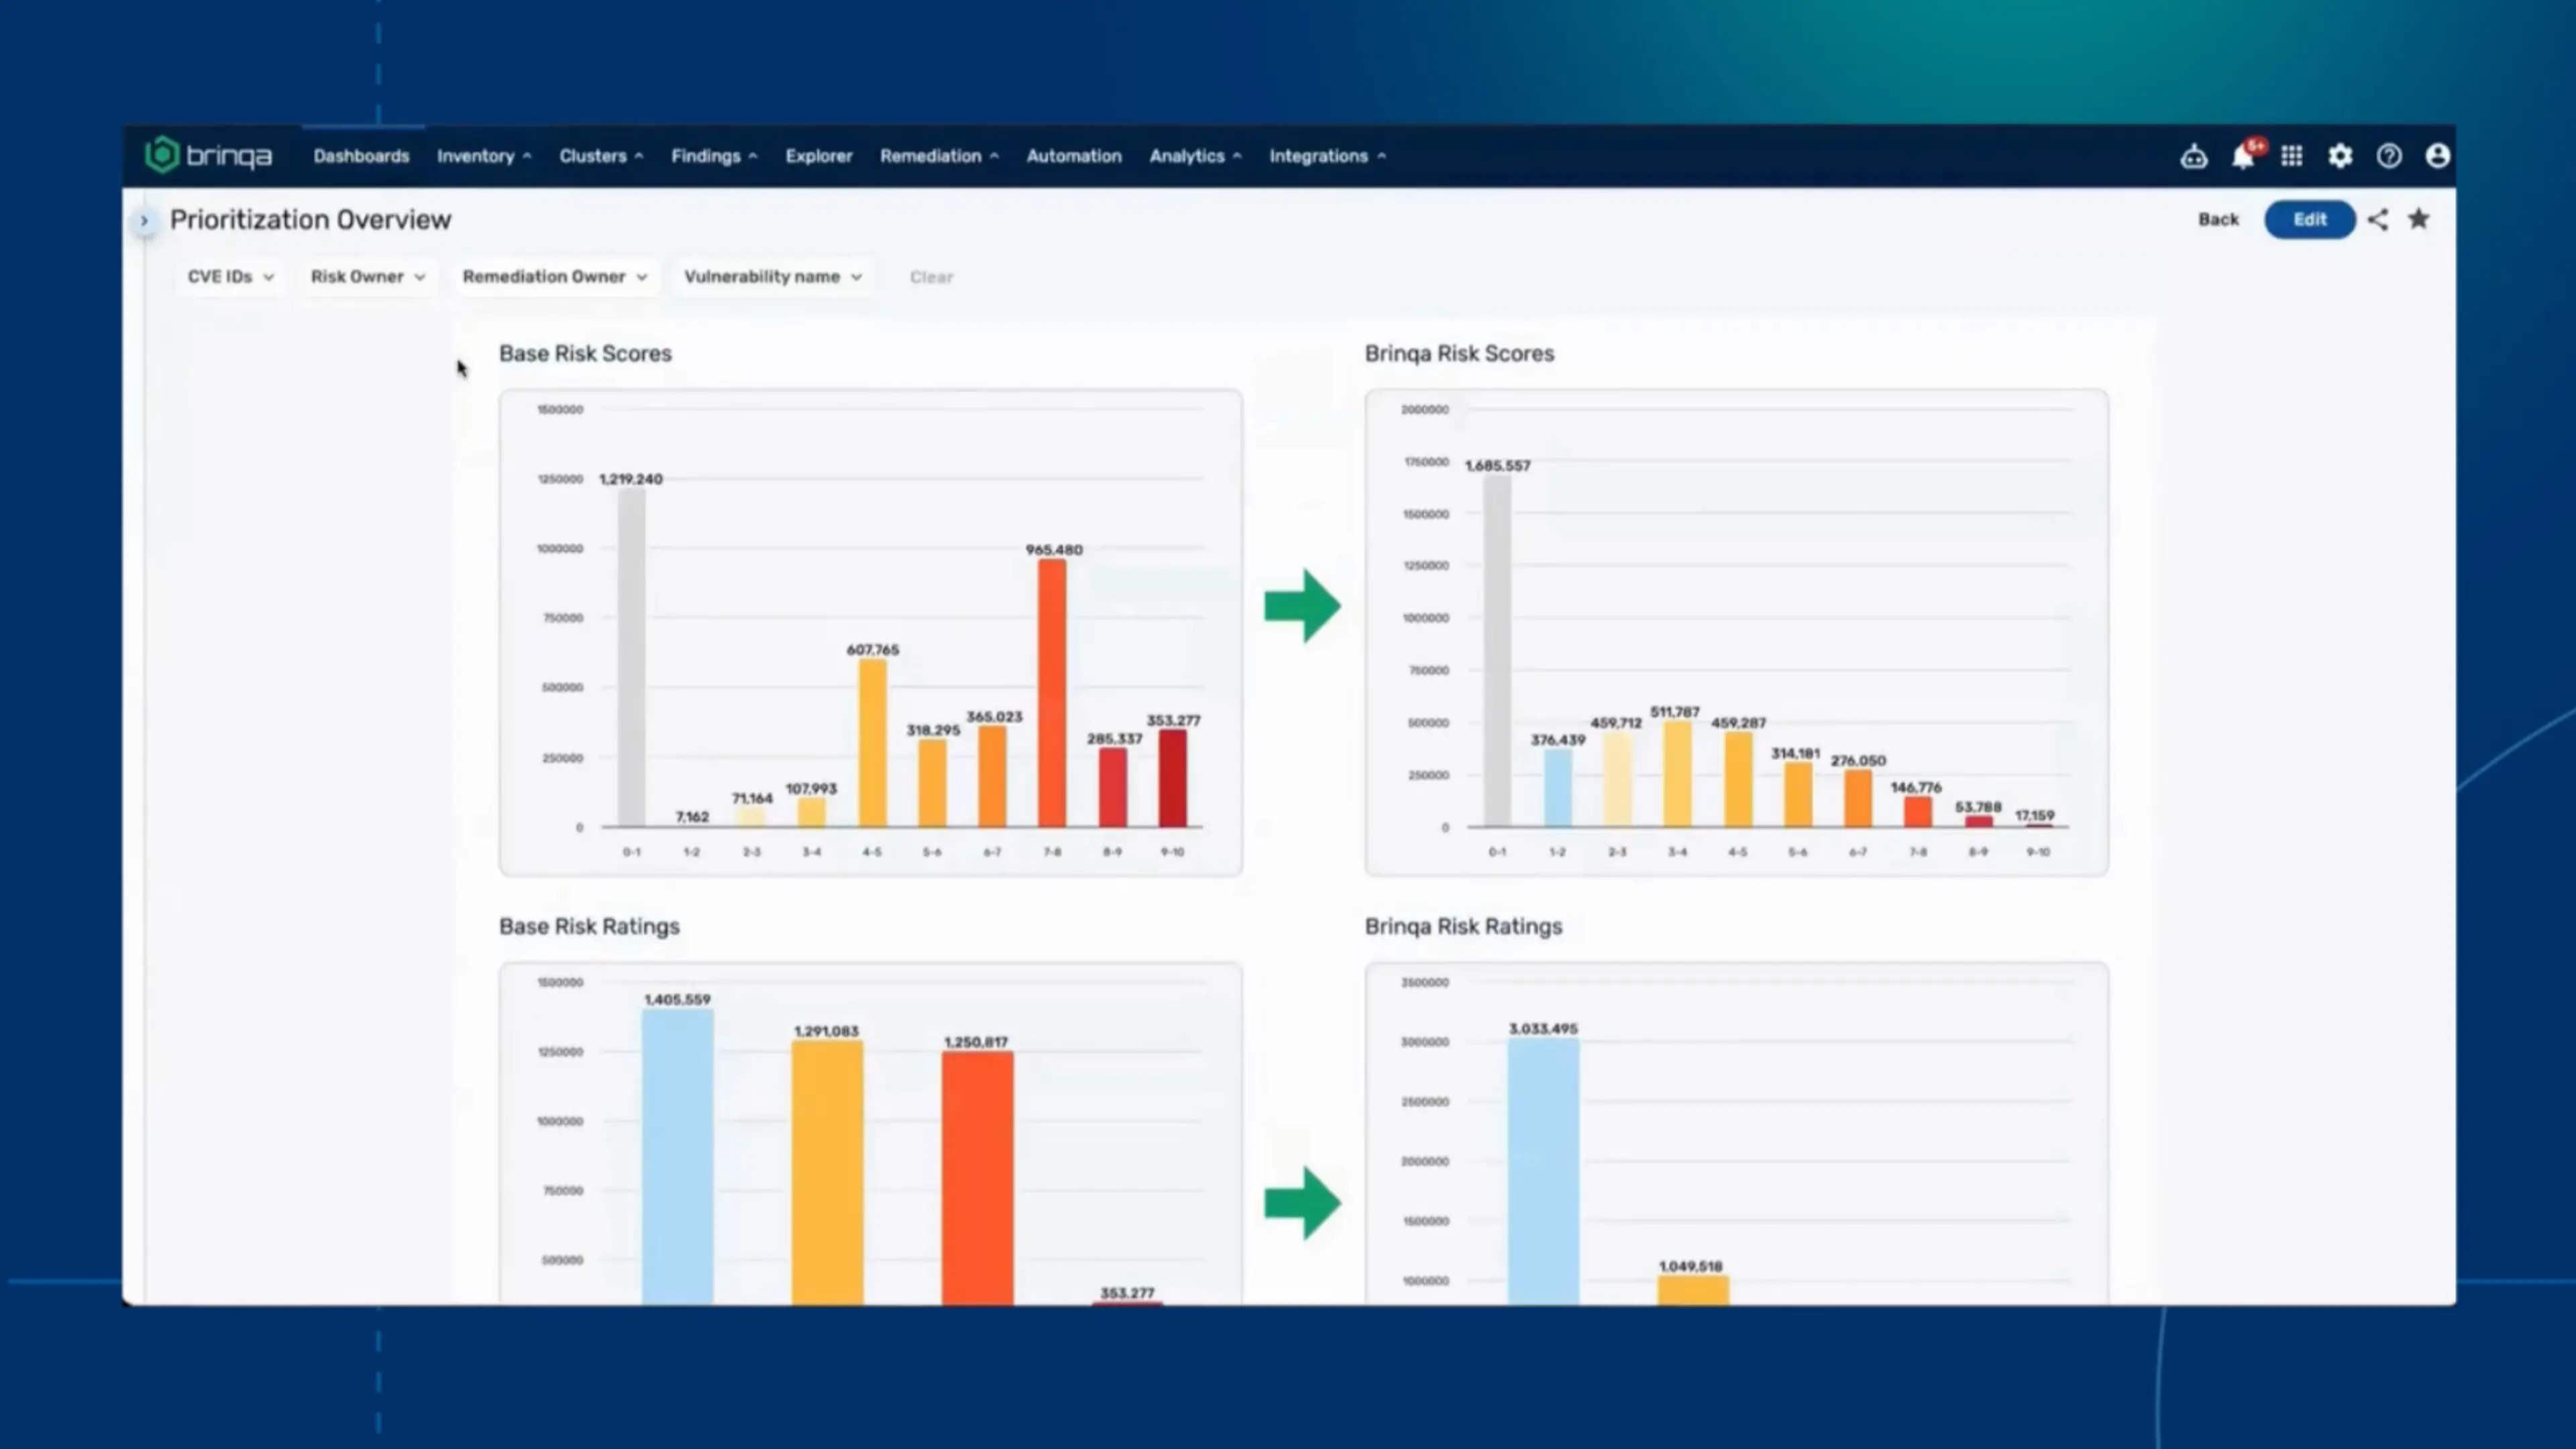Open the Findings menu
This screenshot has width=2576, height=1449.
[x=713, y=156]
